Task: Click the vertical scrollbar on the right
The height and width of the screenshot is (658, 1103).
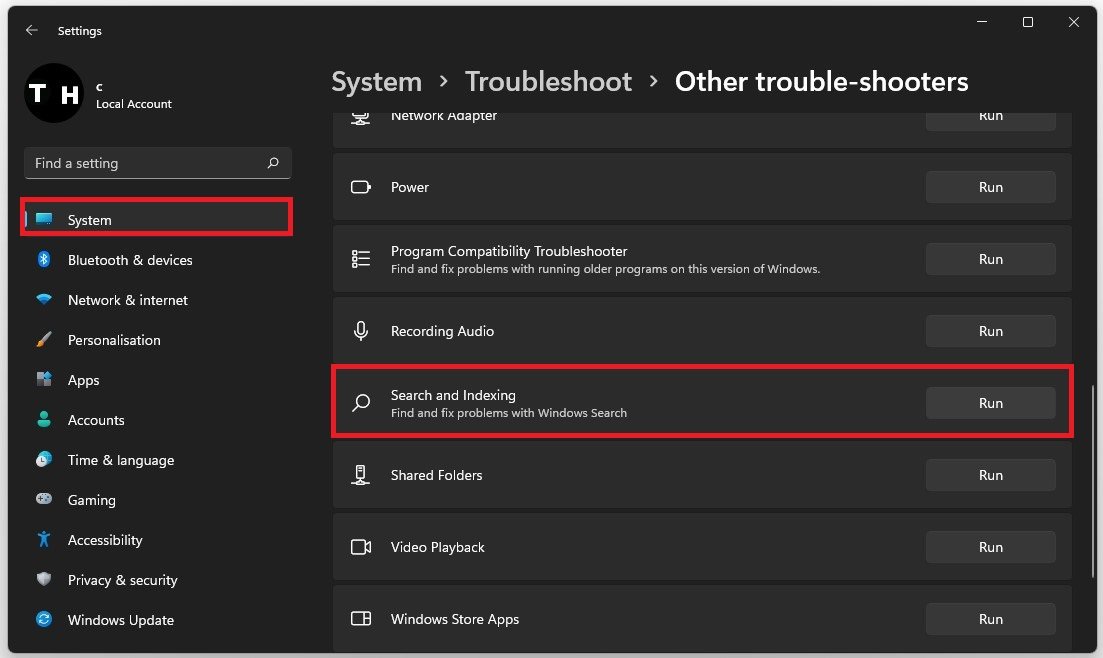Action: tap(1092, 480)
